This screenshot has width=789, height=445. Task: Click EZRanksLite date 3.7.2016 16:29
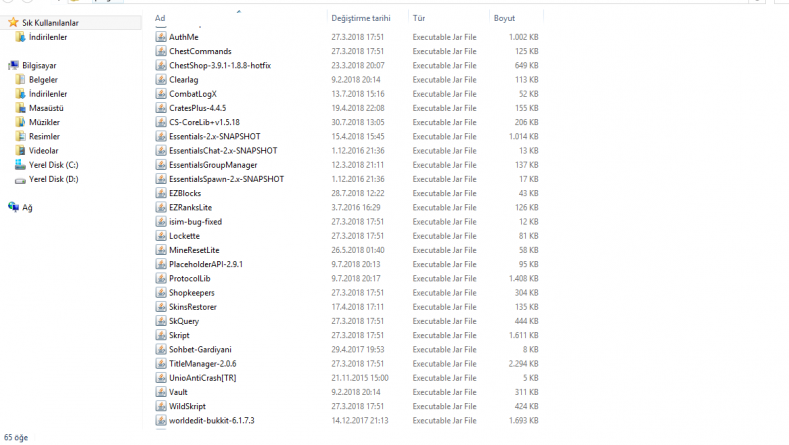[356, 207]
